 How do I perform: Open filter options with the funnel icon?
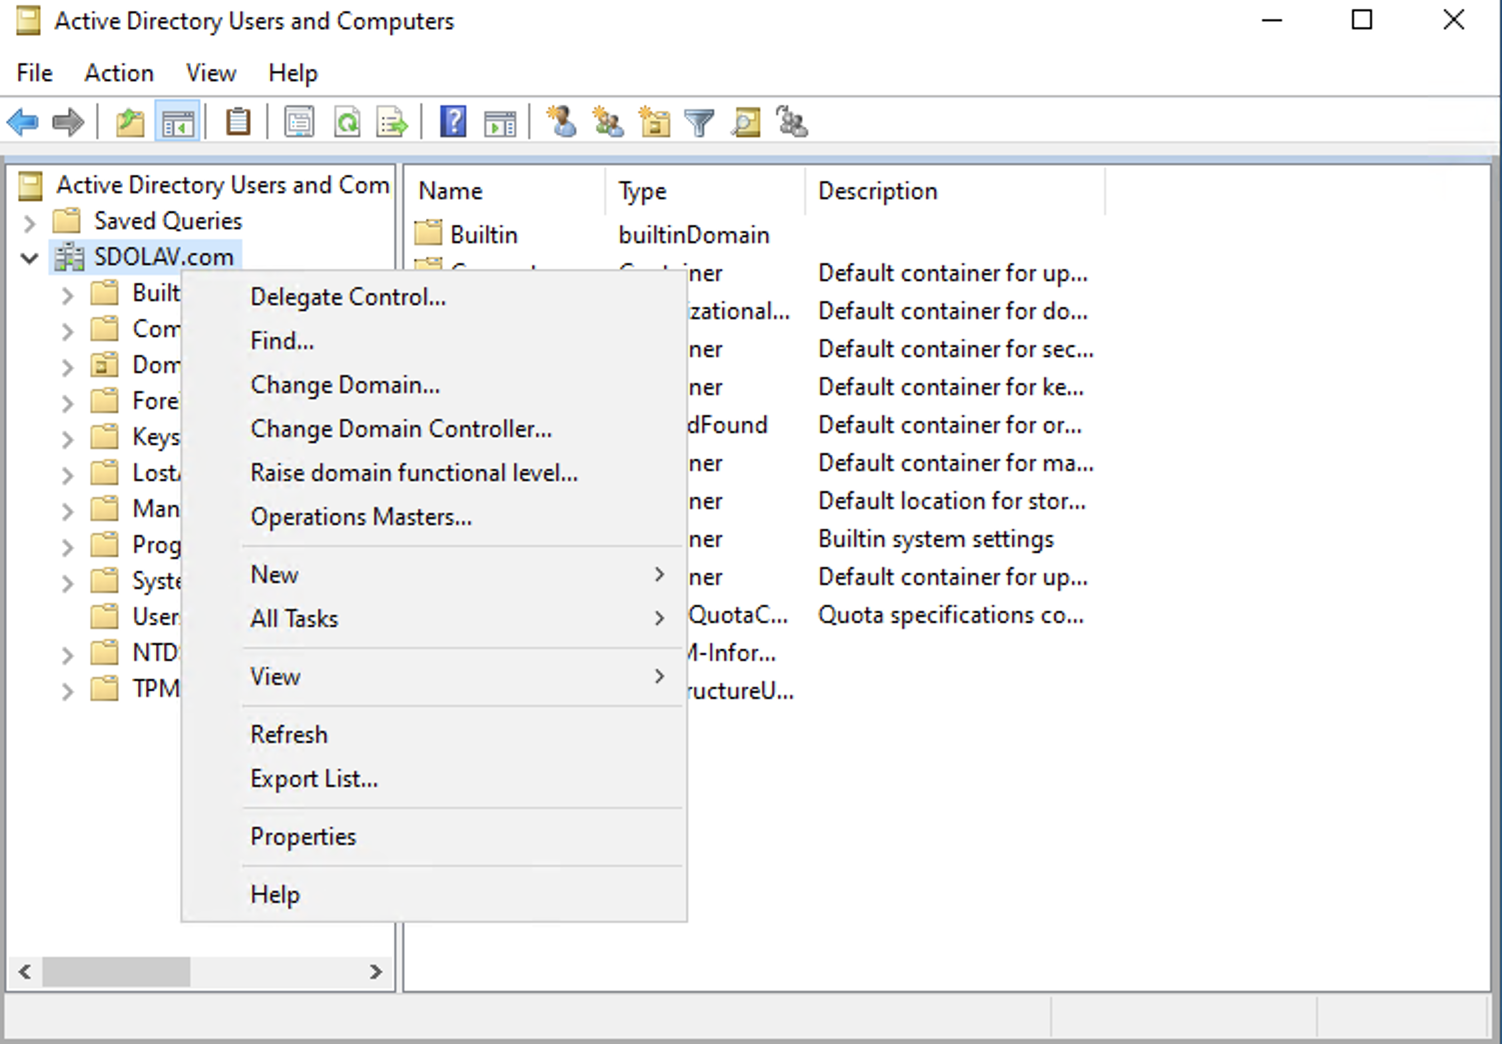(x=700, y=123)
